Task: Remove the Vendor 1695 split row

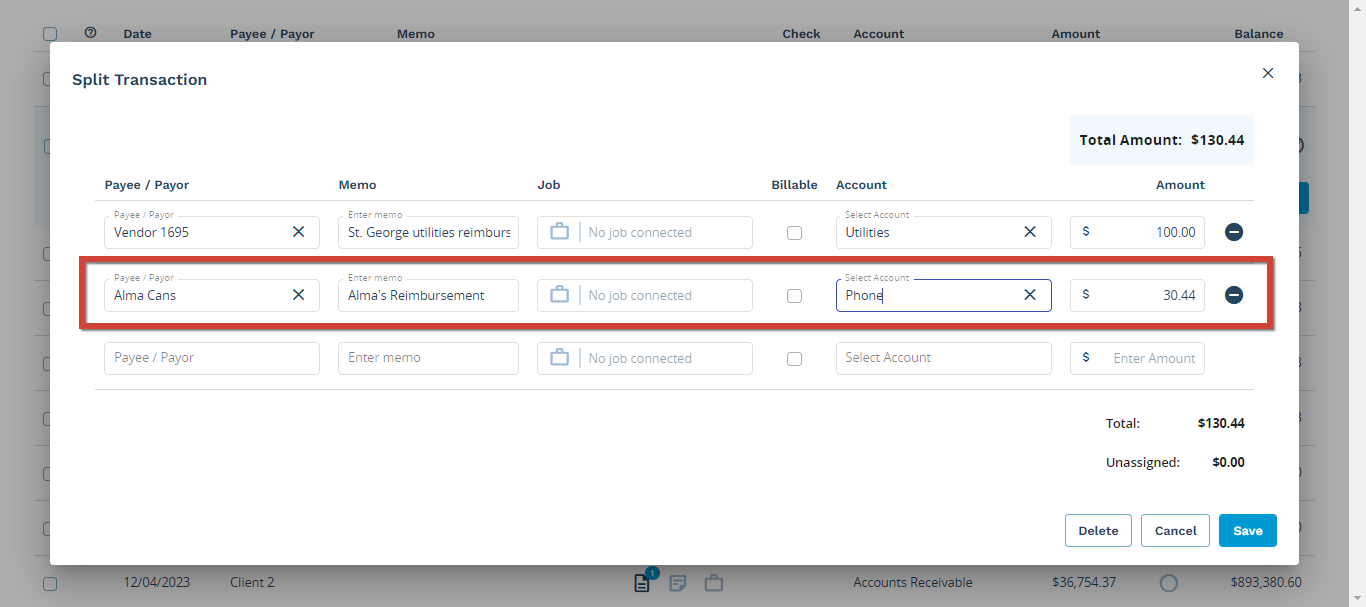Action: click(x=1234, y=232)
